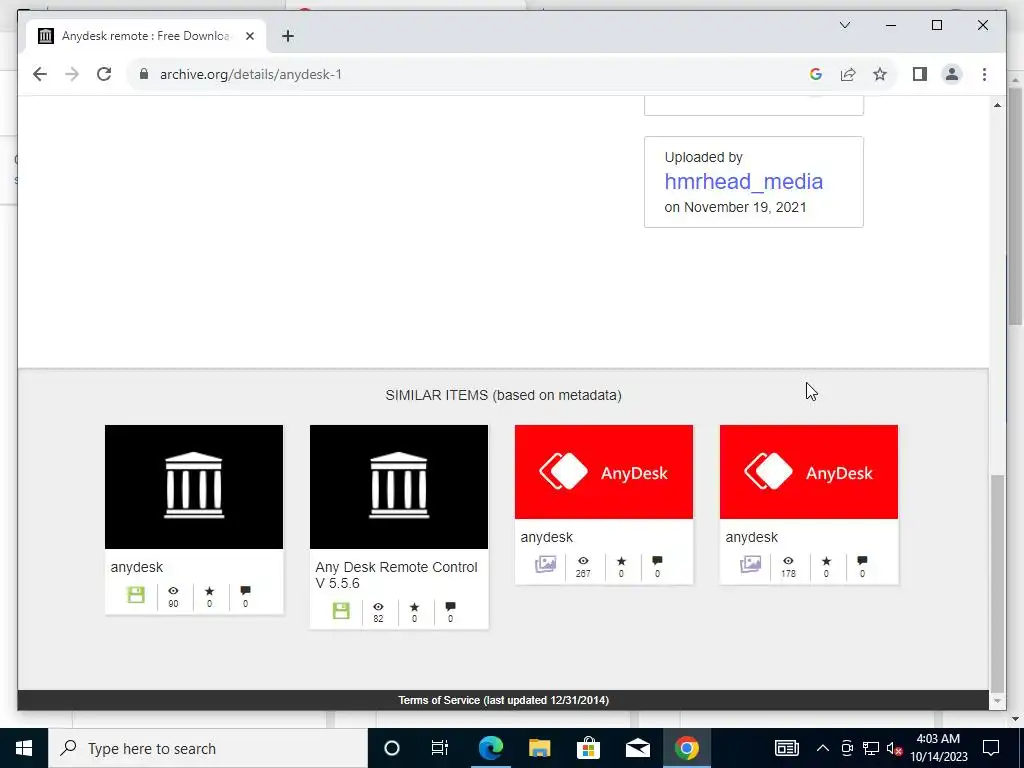1024x768 pixels.
Task: Click the browser forward arrow
Action: click(72, 74)
